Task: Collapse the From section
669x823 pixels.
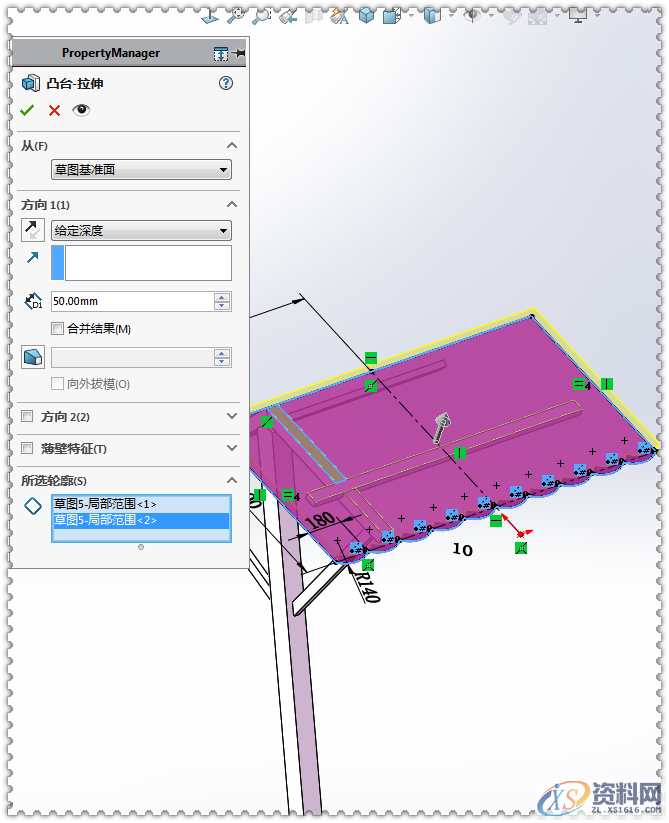Action: click(232, 145)
